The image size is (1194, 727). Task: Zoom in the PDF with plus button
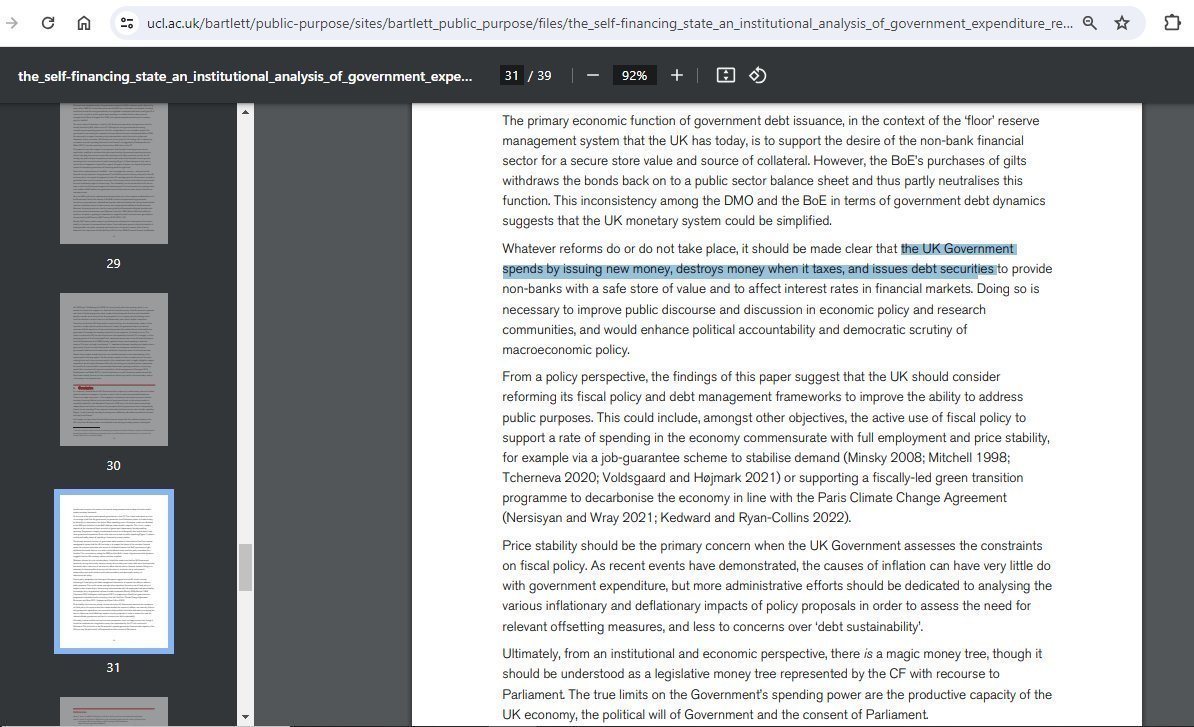(677, 75)
